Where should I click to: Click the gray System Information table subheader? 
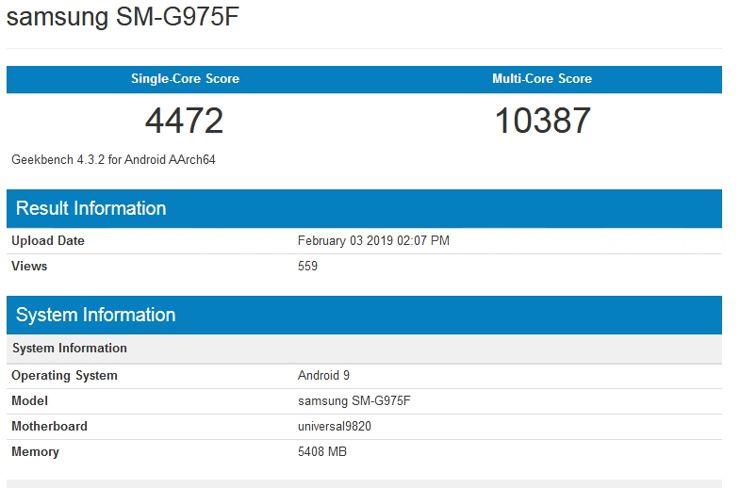click(364, 348)
